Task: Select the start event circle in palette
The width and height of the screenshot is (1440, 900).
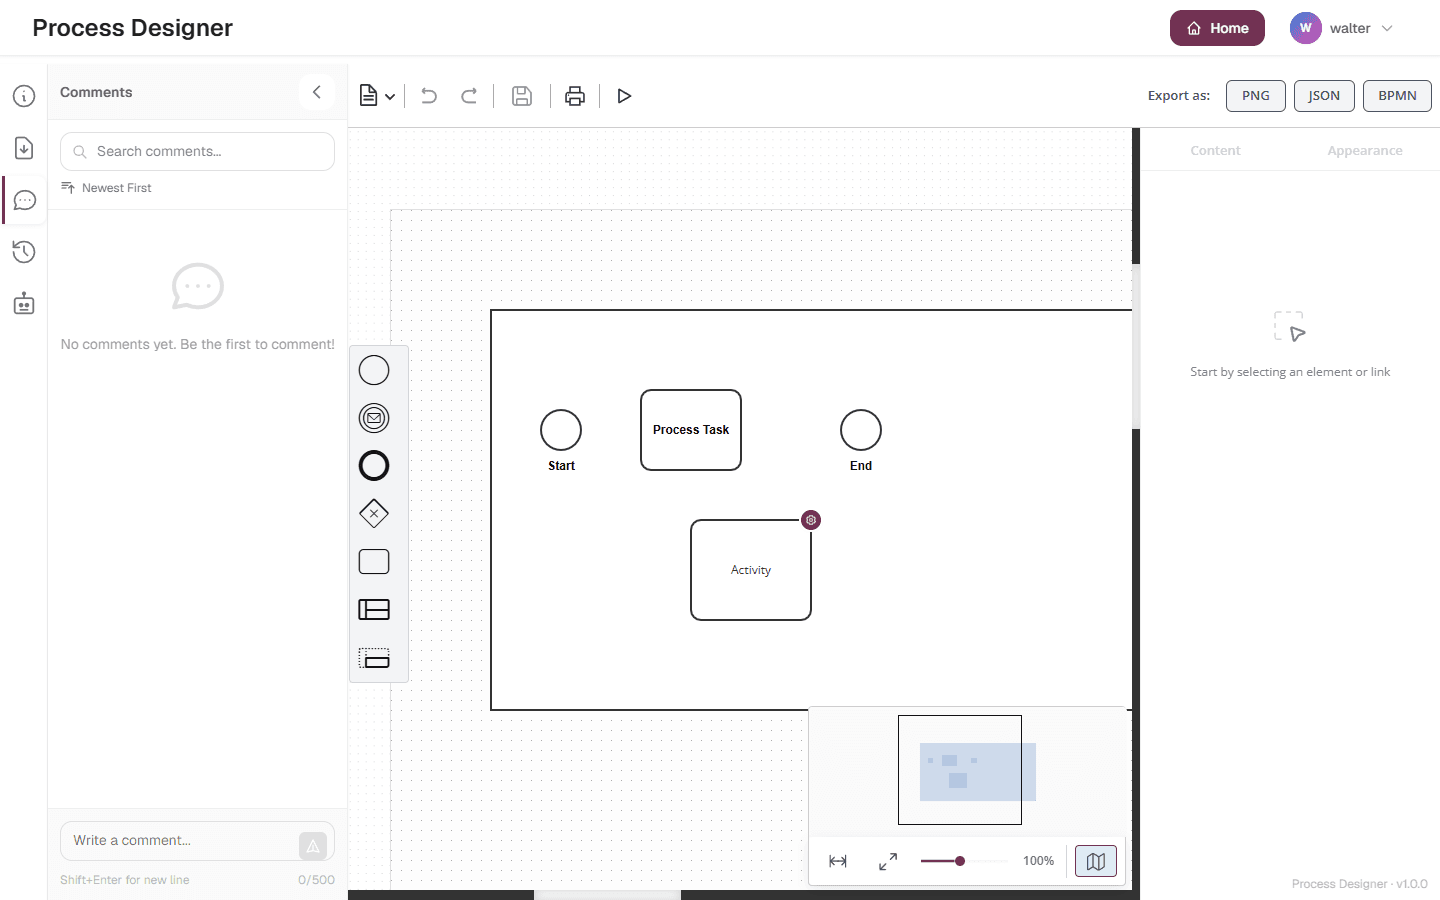Action: tap(374, 370)
